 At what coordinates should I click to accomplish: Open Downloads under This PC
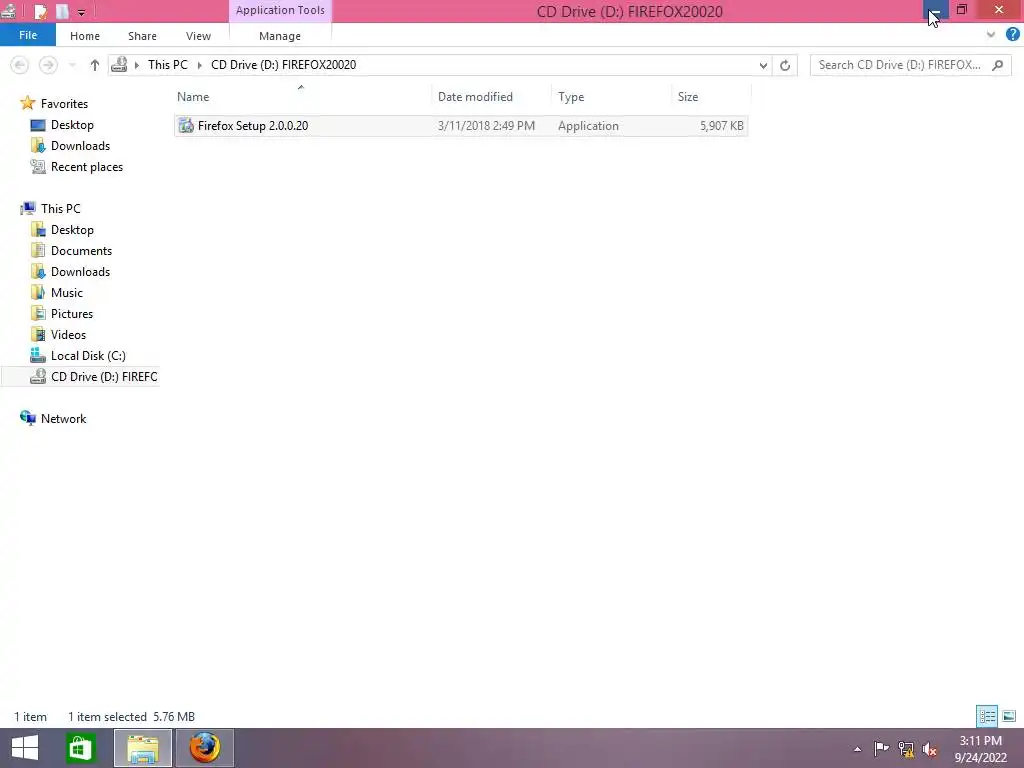tap(80, 272)
